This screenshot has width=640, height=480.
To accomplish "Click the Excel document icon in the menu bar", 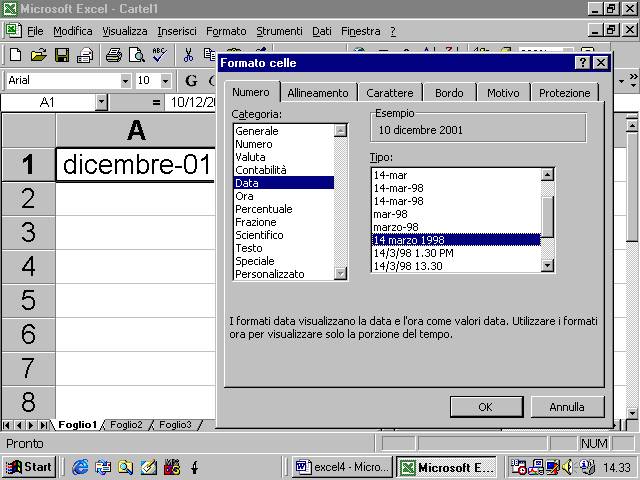I will click(13, 30).
